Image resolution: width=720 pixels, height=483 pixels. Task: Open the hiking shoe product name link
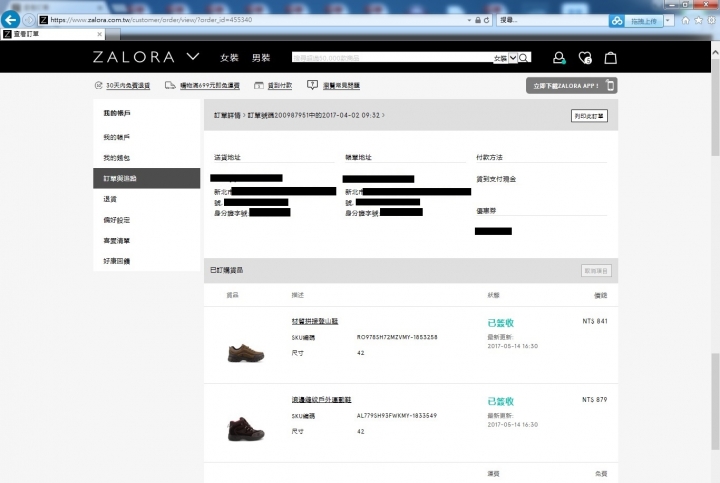pos(315,321)
